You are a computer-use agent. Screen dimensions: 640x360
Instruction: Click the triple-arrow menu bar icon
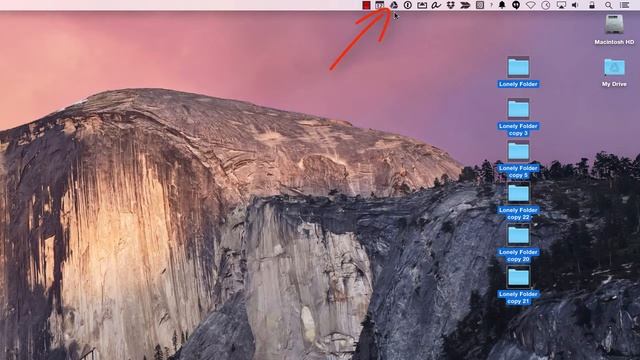(465, 5)
